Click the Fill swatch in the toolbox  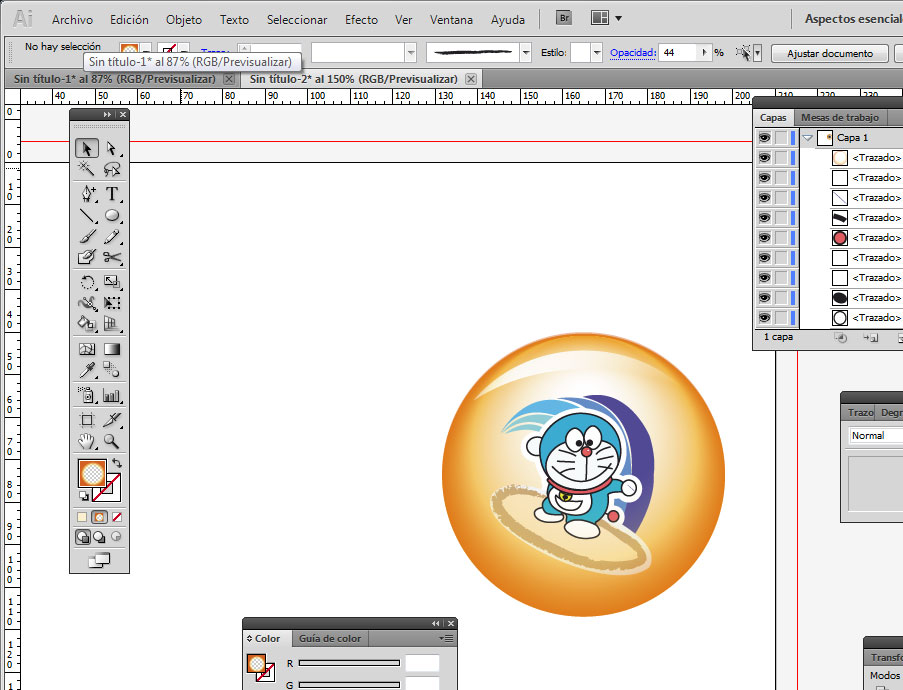(x=92, y=473)
